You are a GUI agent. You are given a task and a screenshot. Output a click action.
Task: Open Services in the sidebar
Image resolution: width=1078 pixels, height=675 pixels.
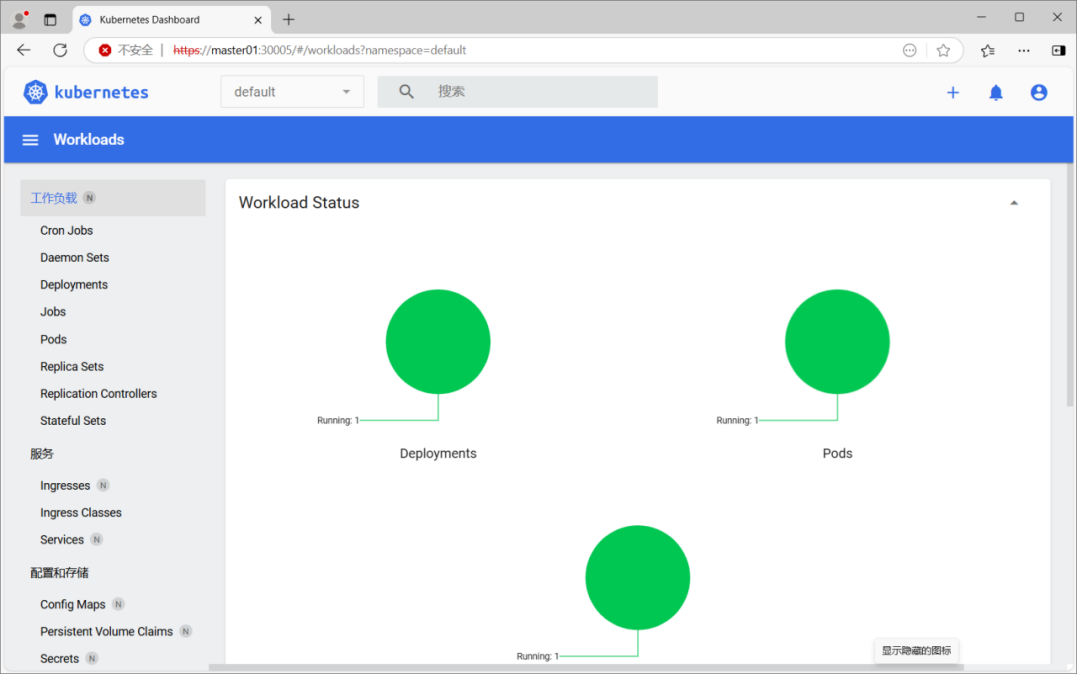(x=61, y=540)
